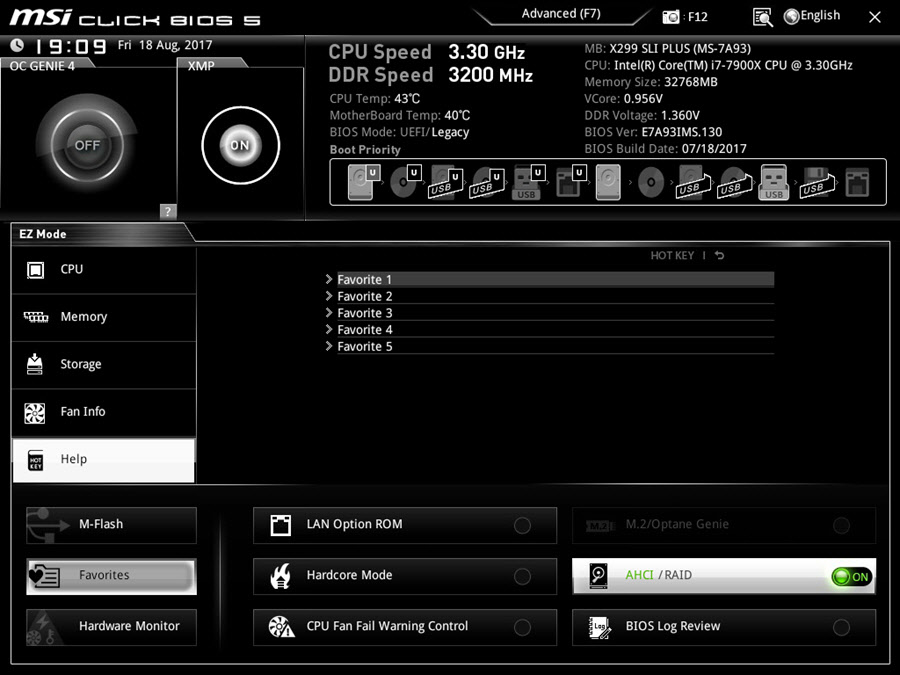Screen dimensions: 900x675
Task: Expand the Favorite 1 entry
Action: [364, 280]
